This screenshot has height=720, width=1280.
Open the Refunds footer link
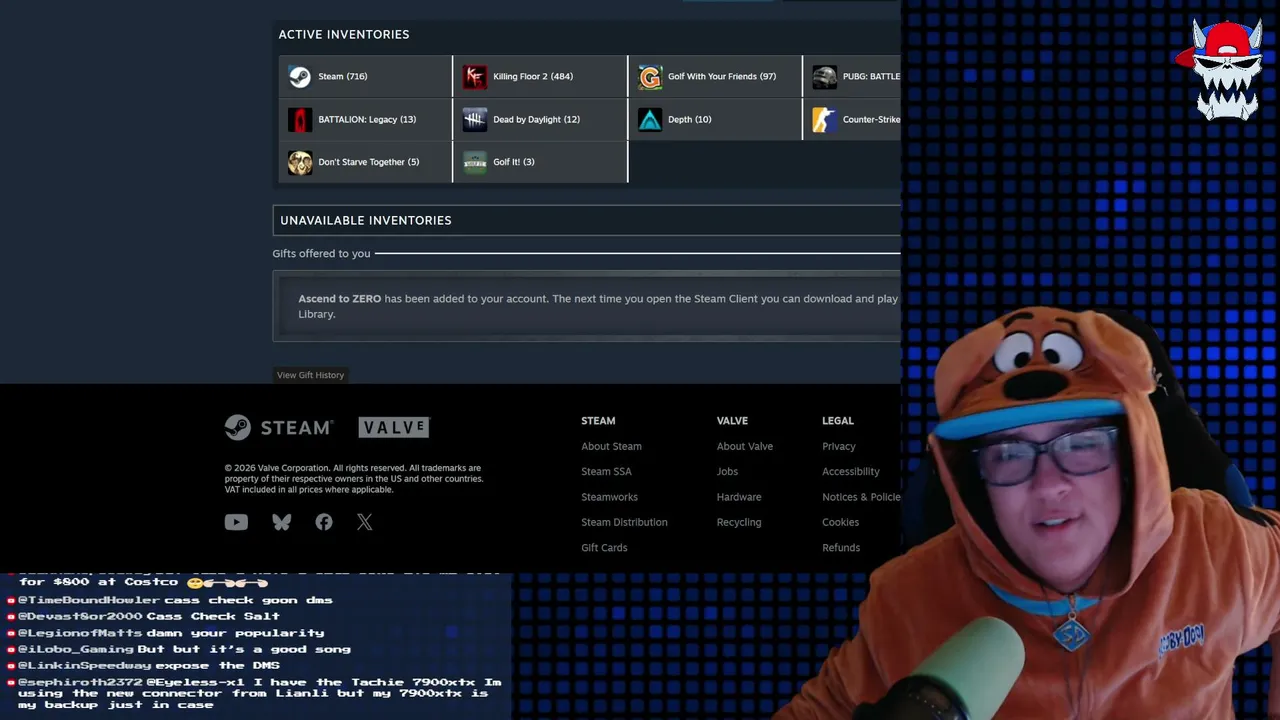click(841, 548)
